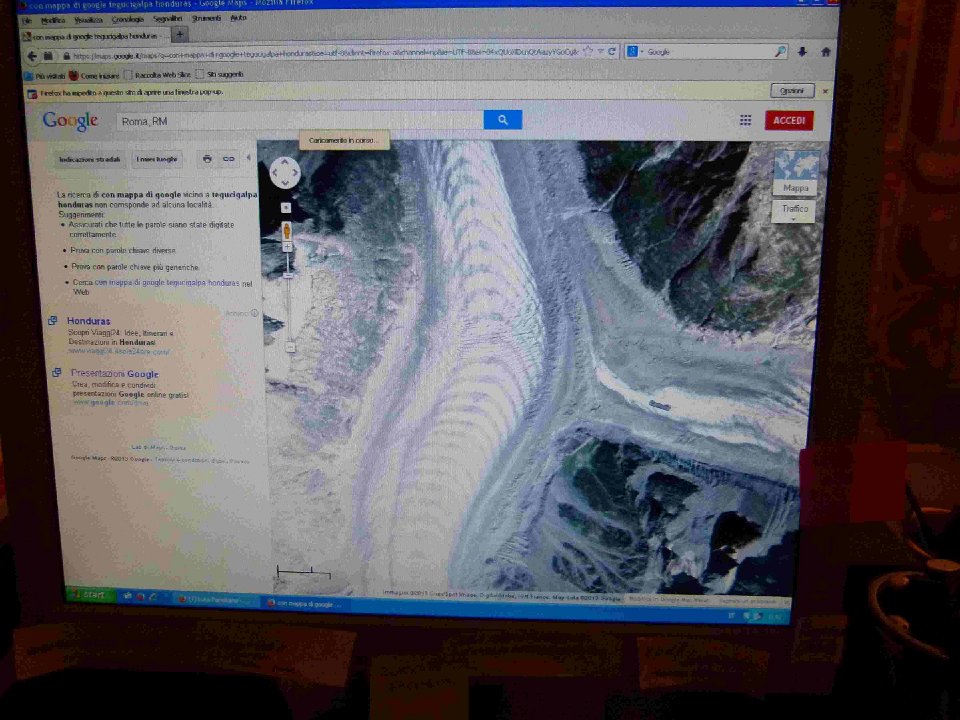The image size is (960, 720).
Task: Collapse the left side panel arrow
Action: point(249,158)
